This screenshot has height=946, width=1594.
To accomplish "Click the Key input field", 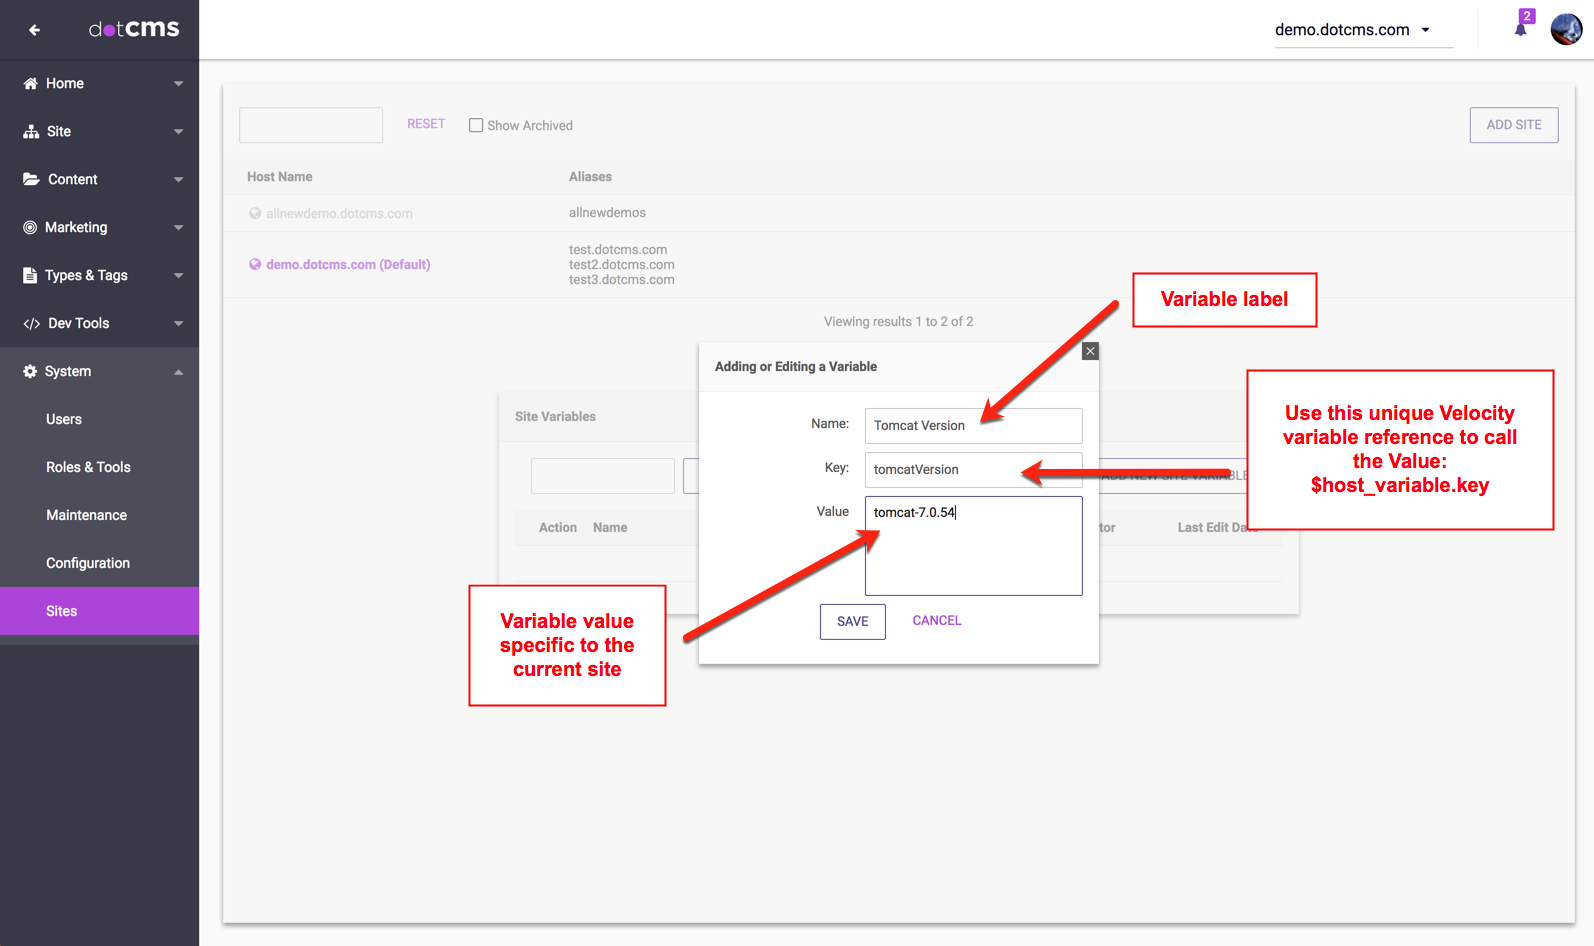I will 972,469.
